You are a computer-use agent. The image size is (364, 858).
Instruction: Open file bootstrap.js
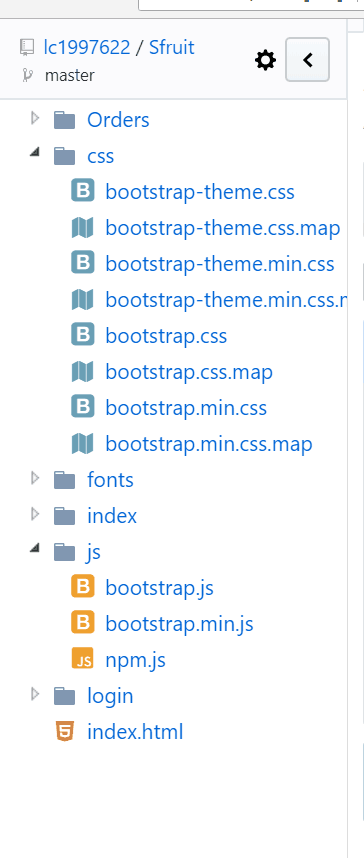pyautogui.click(x=159, y=588)
